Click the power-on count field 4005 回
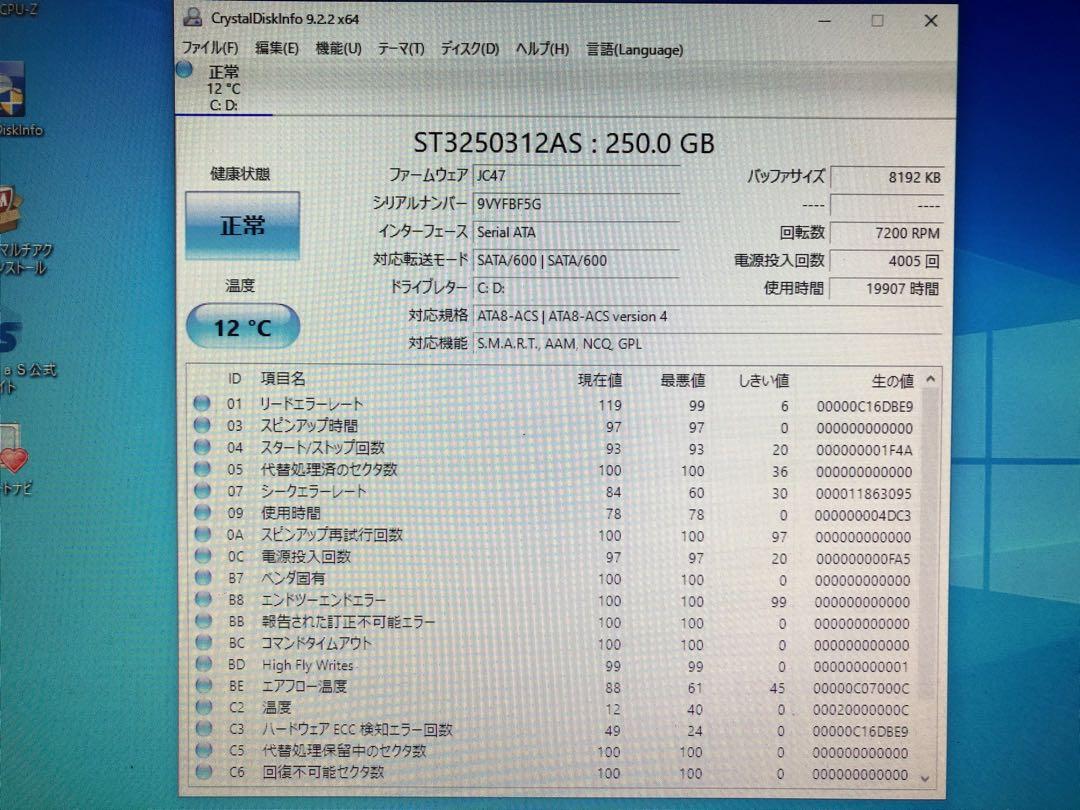 [x=886, y=261]
